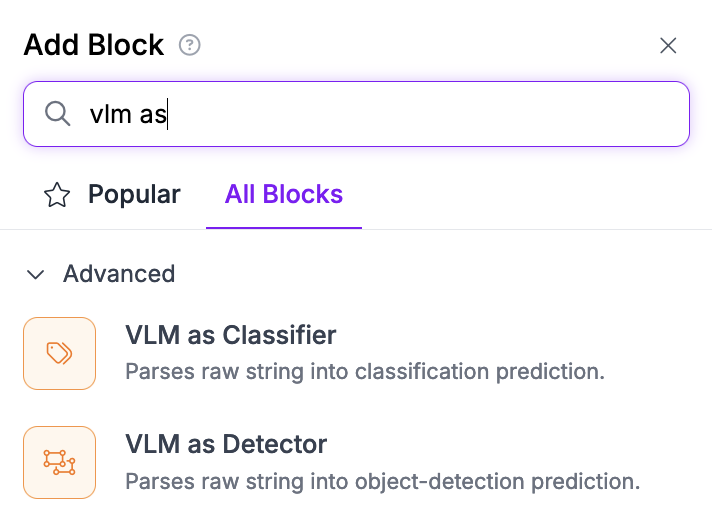Click the word 'Parses' under VLM as Detector

click(157, 481)
